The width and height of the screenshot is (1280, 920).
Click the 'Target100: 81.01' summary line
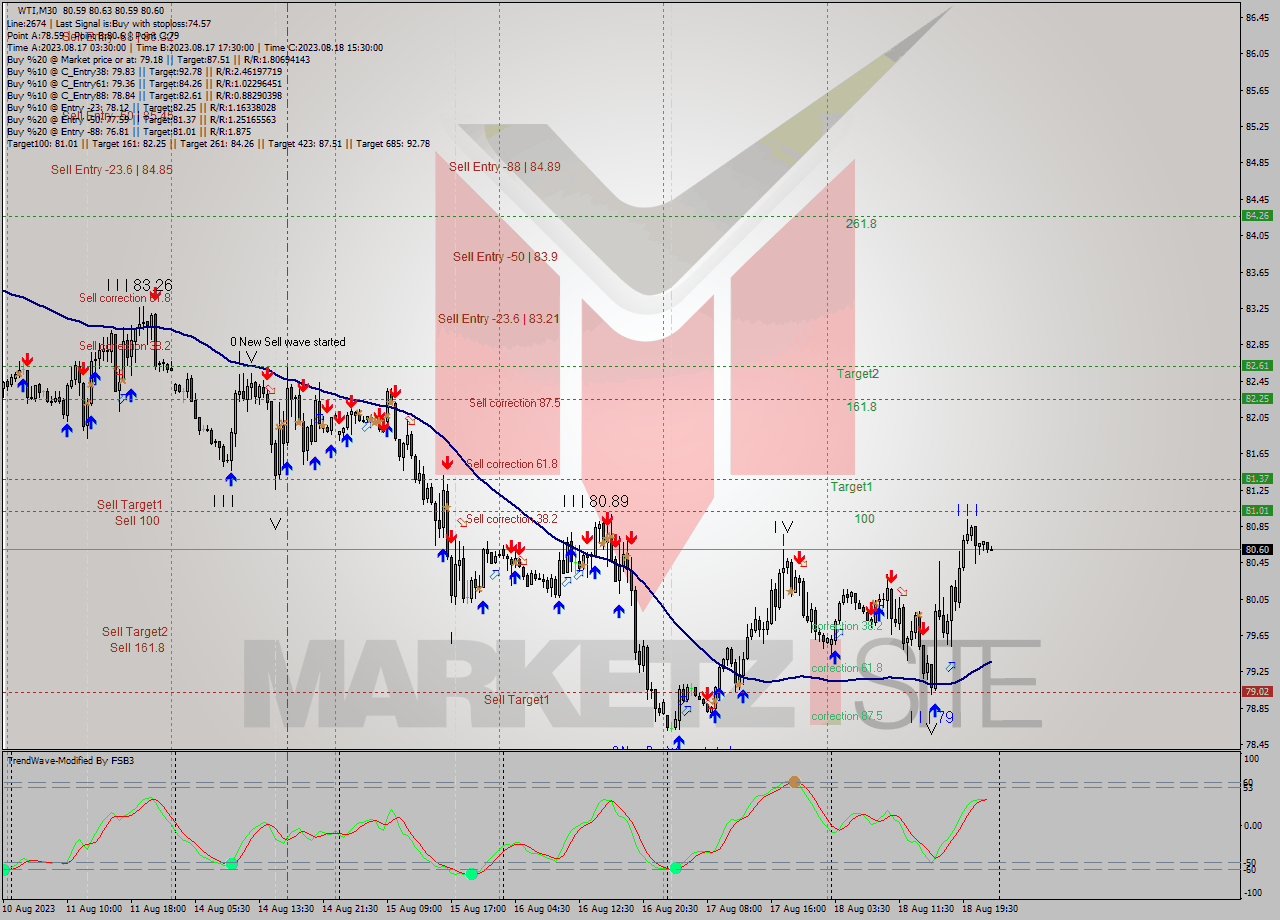218,144
